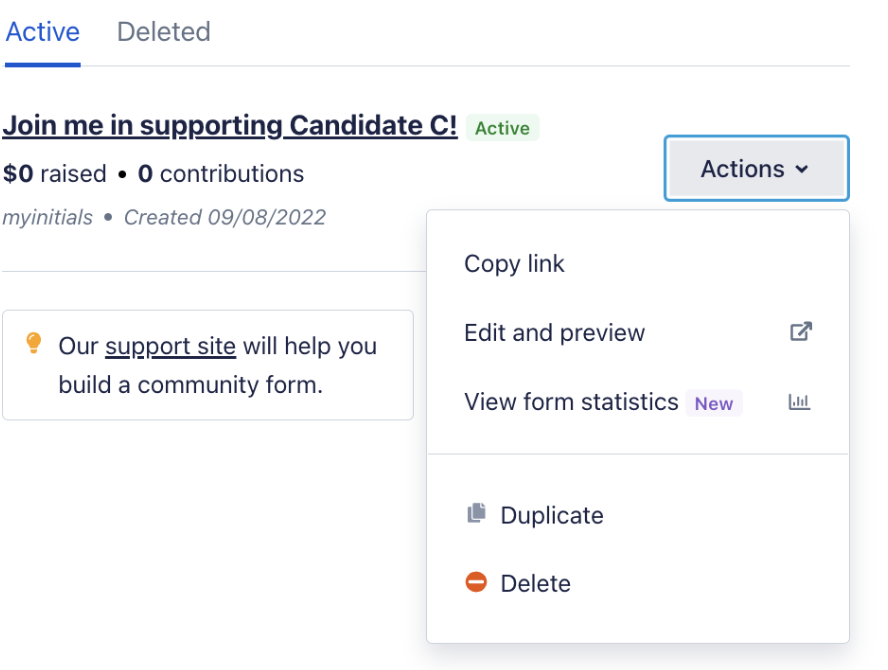The width and height of the screenshot is (888, 670).
Task: Choose Copy link from the menu
Action: click(x=514, y=264)
